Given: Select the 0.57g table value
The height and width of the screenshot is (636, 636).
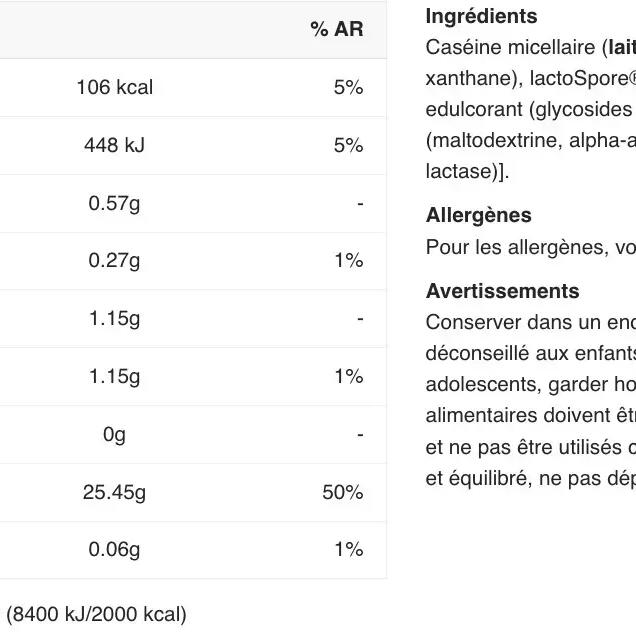Looking at the screenshot, I should point(114,203).
